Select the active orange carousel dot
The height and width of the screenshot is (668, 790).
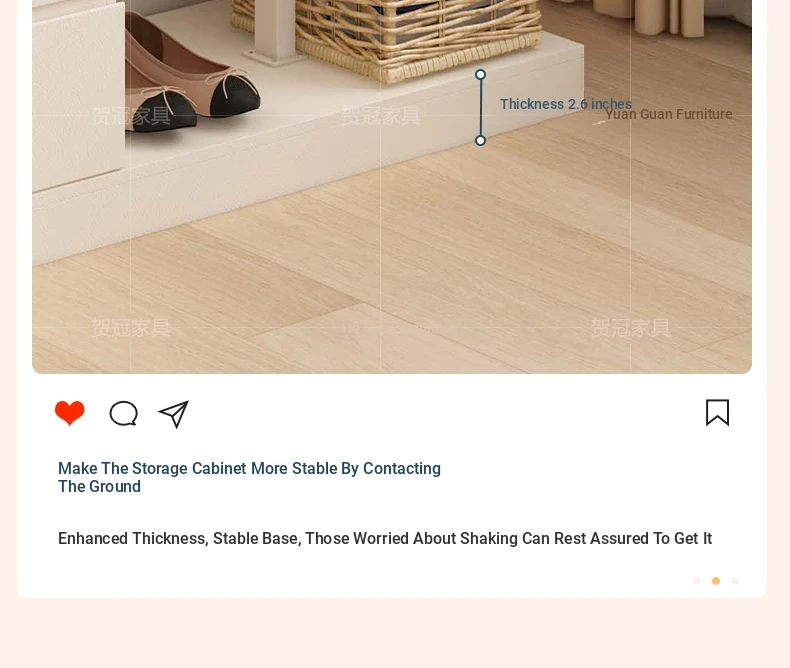click(x=716, y=581)
